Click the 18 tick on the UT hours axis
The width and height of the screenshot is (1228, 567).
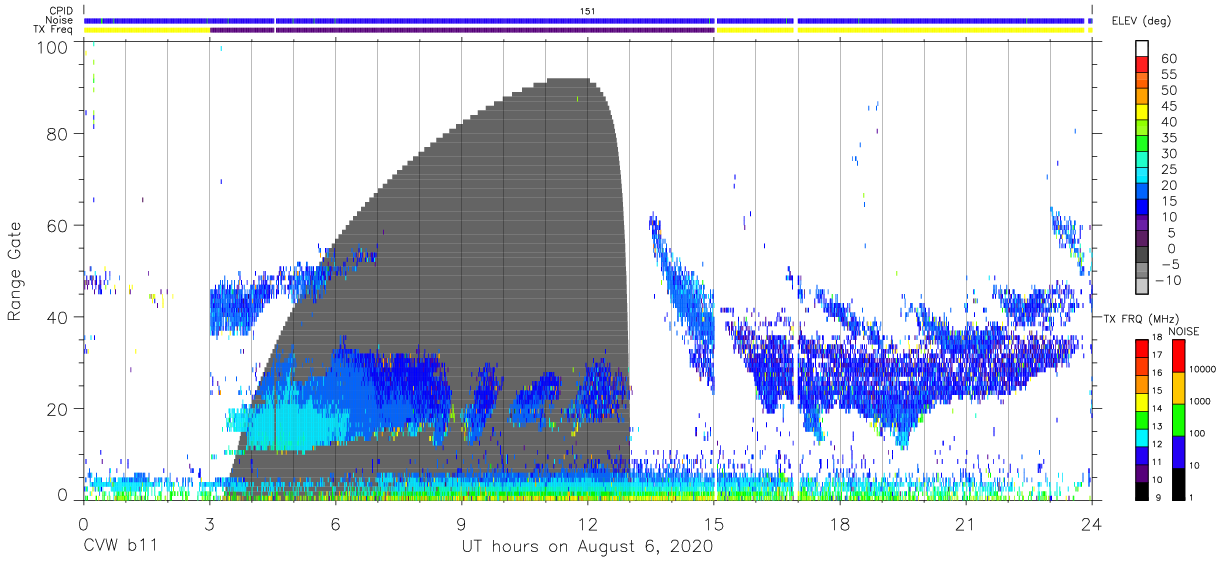pyautogui.click(x=840, y=523)
